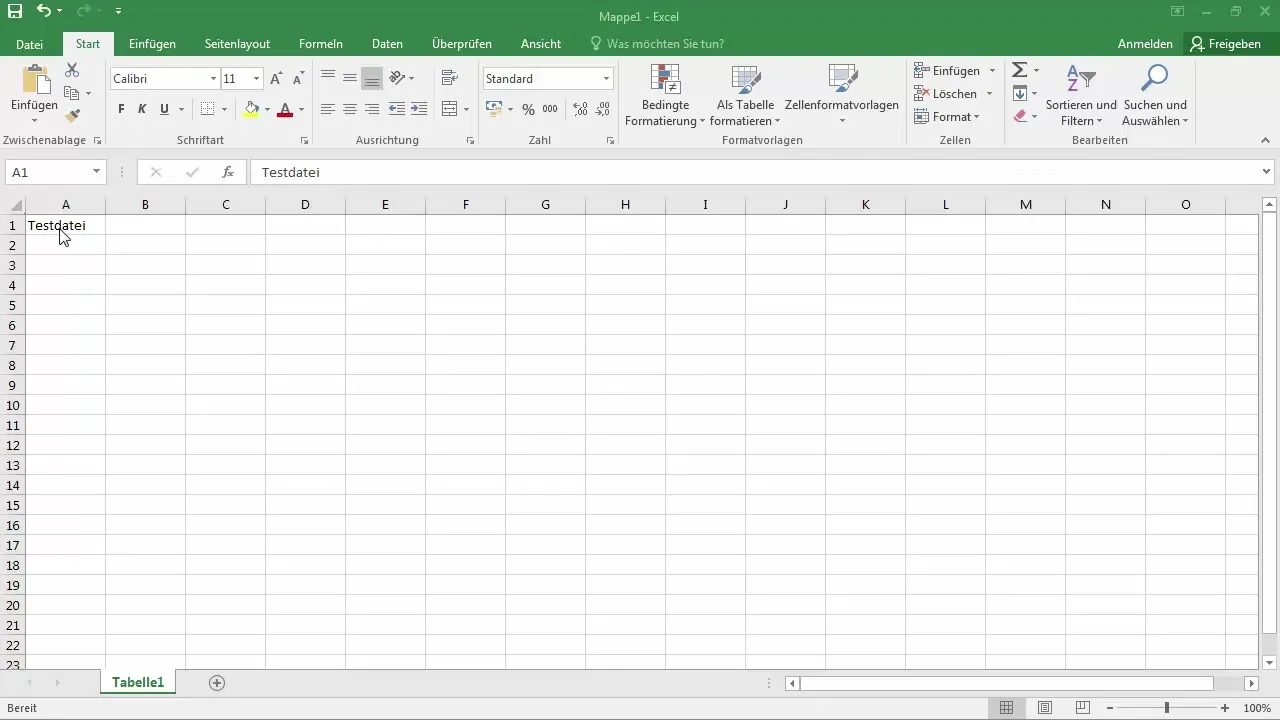This screenshot has width=1280, height=720.
Task: Align text to top of cell
Action: [328, 77]
